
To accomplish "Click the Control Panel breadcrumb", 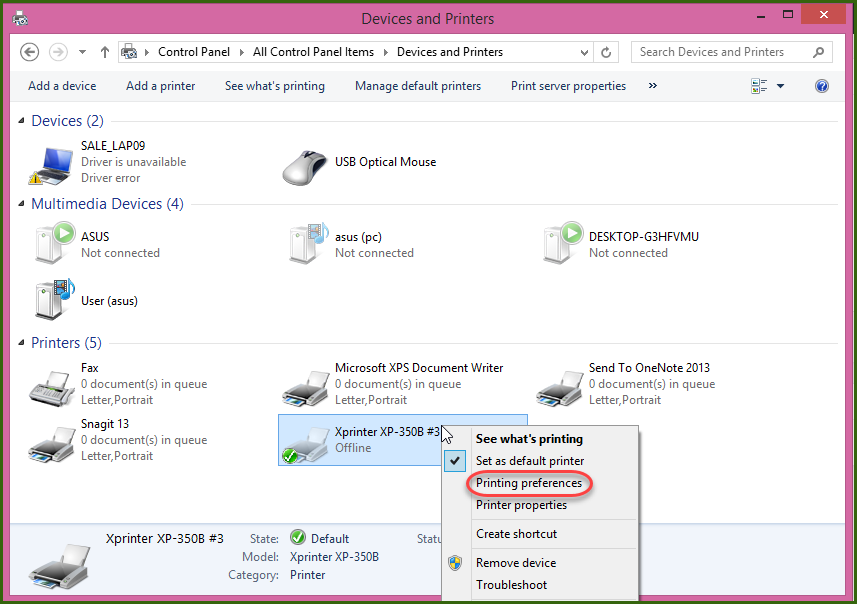I will [x=193, y=52].
